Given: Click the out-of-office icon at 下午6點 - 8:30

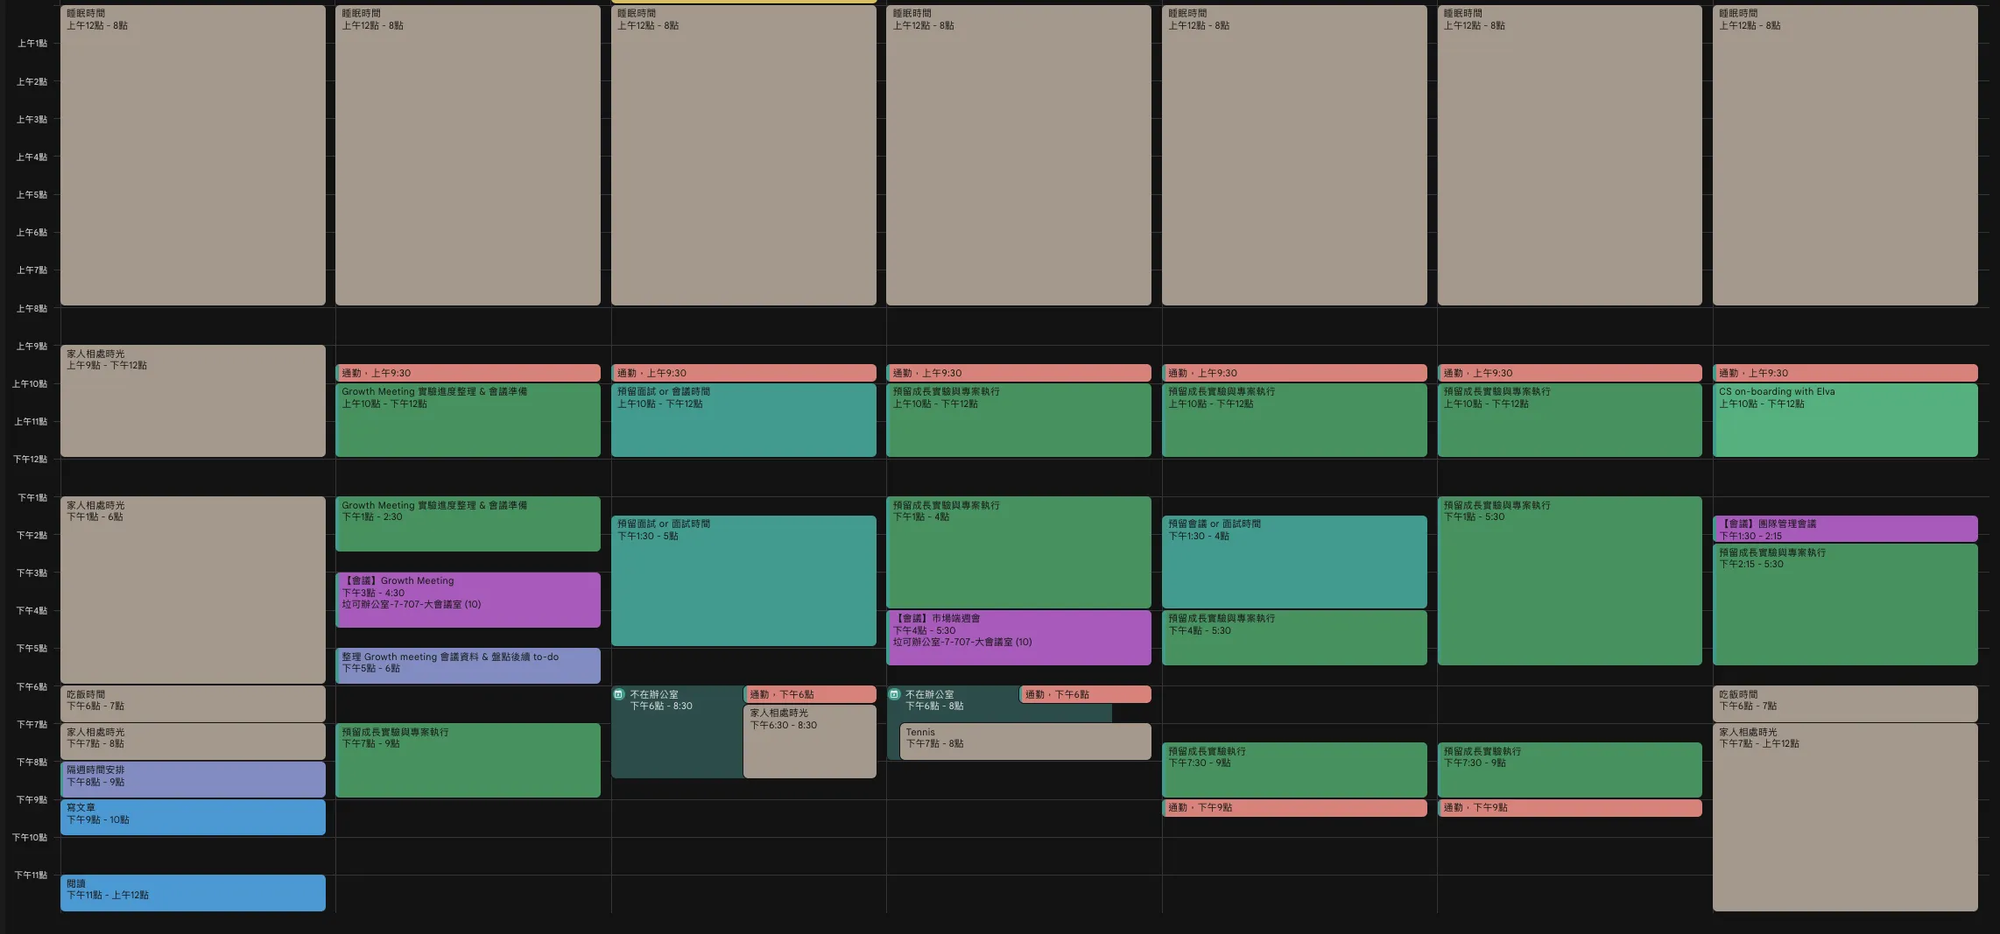Looking at the screenshot, I should pos(619,694).
